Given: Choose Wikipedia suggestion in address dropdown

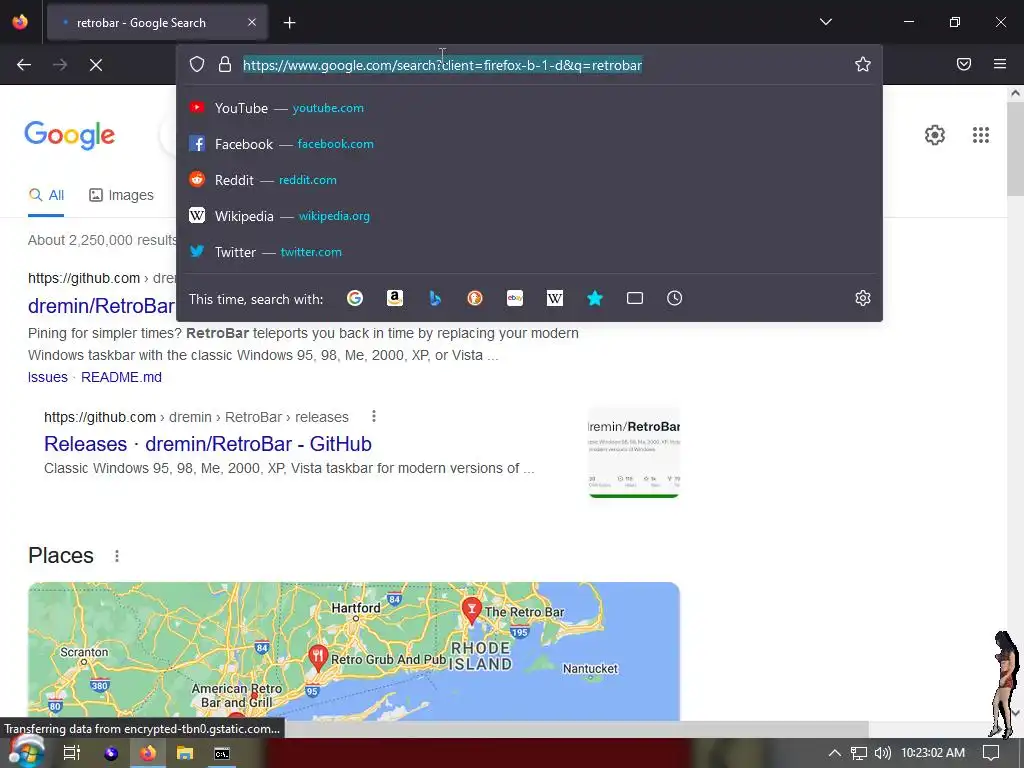Looking at the screenshot, I should pyautogui.click(x=529, y=216).
